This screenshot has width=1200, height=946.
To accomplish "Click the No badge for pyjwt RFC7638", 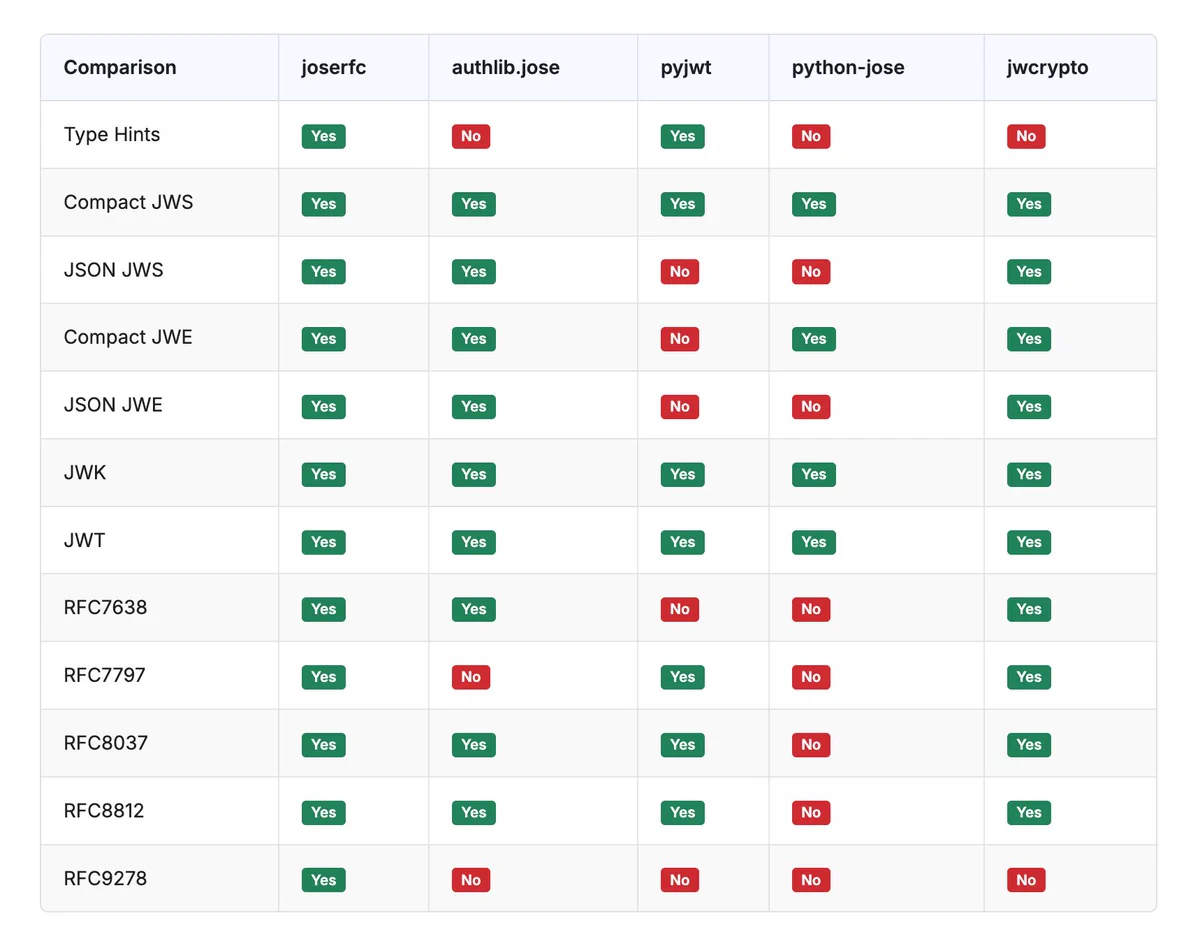I will pyautogui.click(x=680, y=609).
